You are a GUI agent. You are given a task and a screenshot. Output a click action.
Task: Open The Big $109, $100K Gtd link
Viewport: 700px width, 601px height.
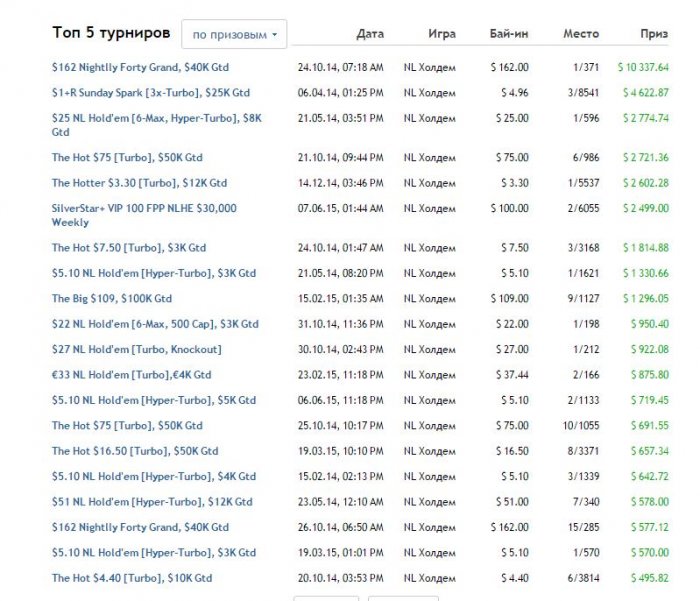(x=112, y=298)
